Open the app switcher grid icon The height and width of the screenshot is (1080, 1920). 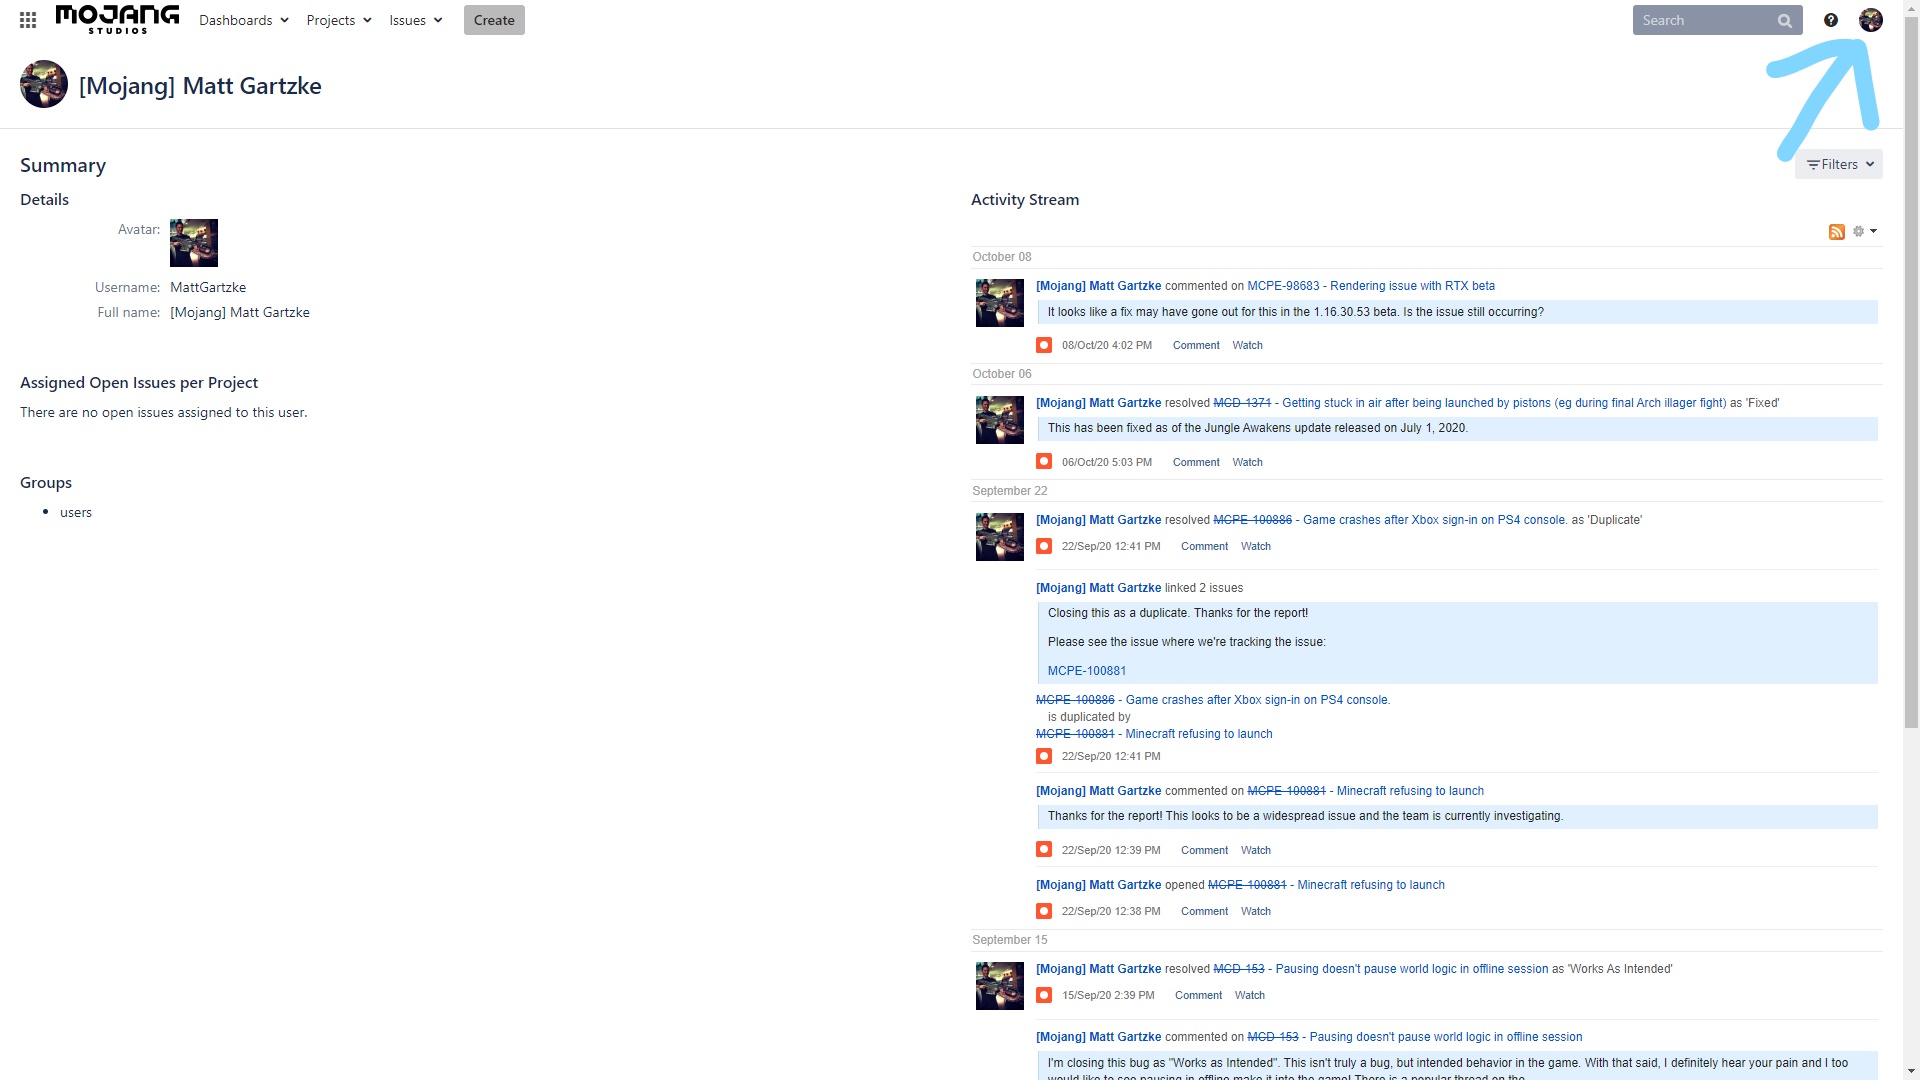click(x=28, y=20)
